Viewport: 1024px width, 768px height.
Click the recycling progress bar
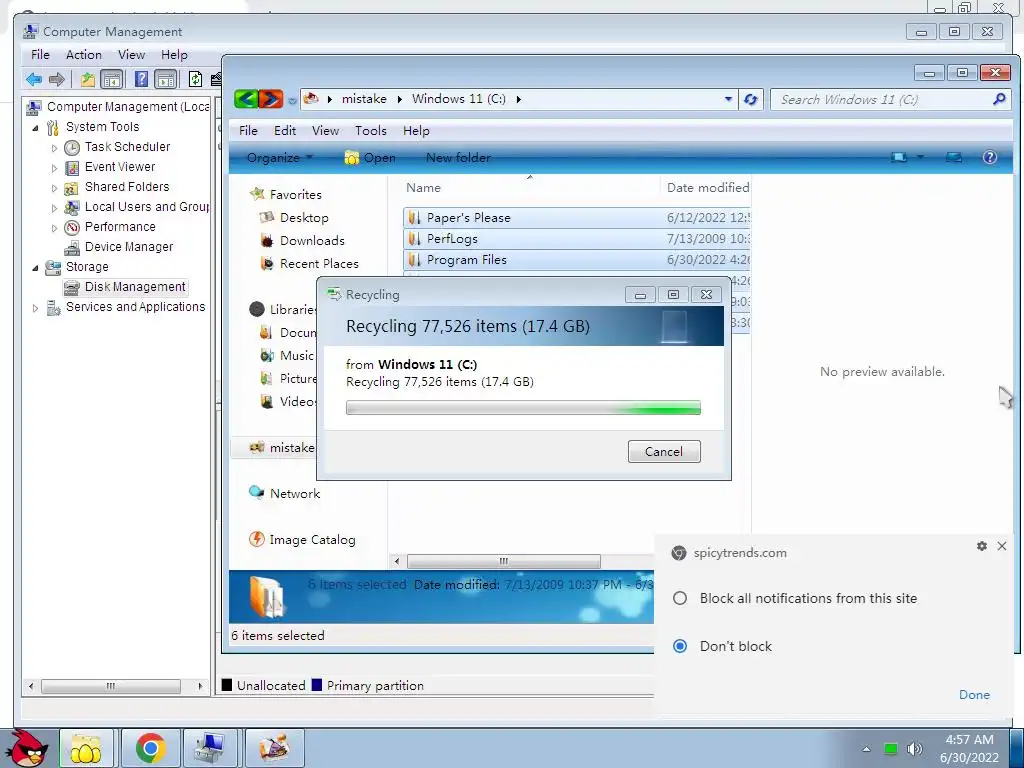(x=523, y=408)
